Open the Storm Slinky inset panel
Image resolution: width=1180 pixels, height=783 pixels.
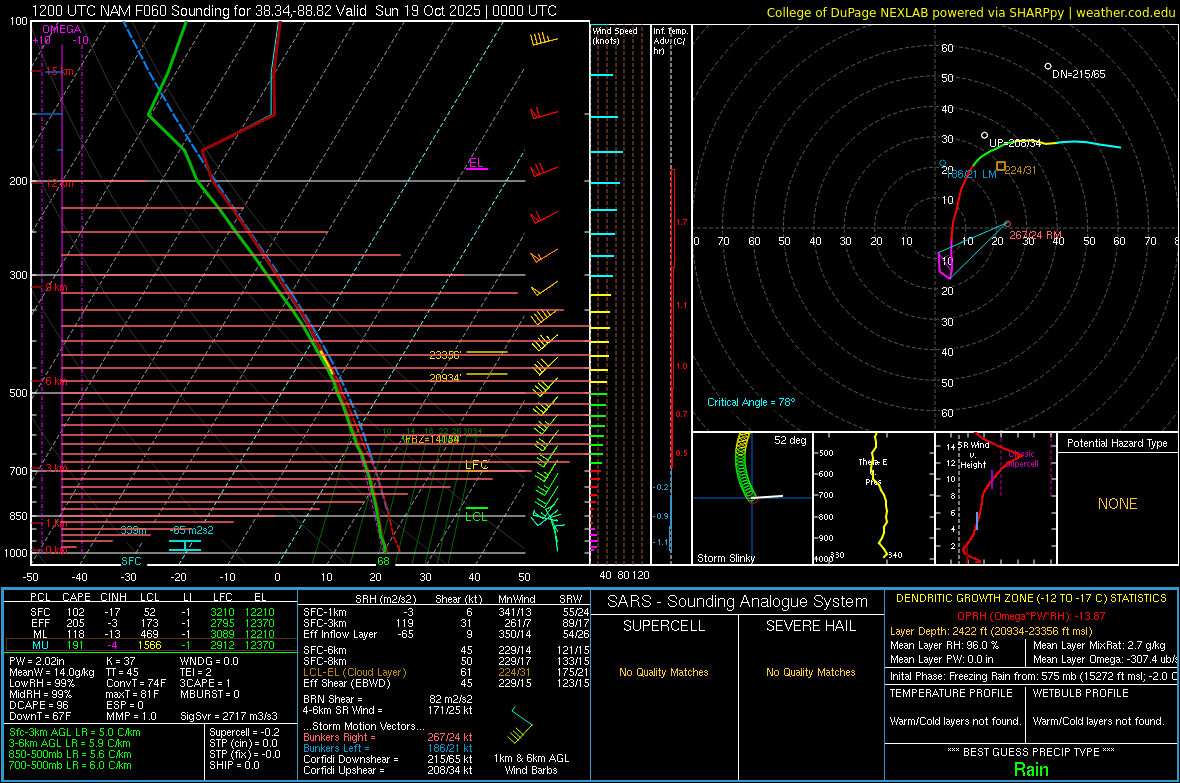[751, 498]
